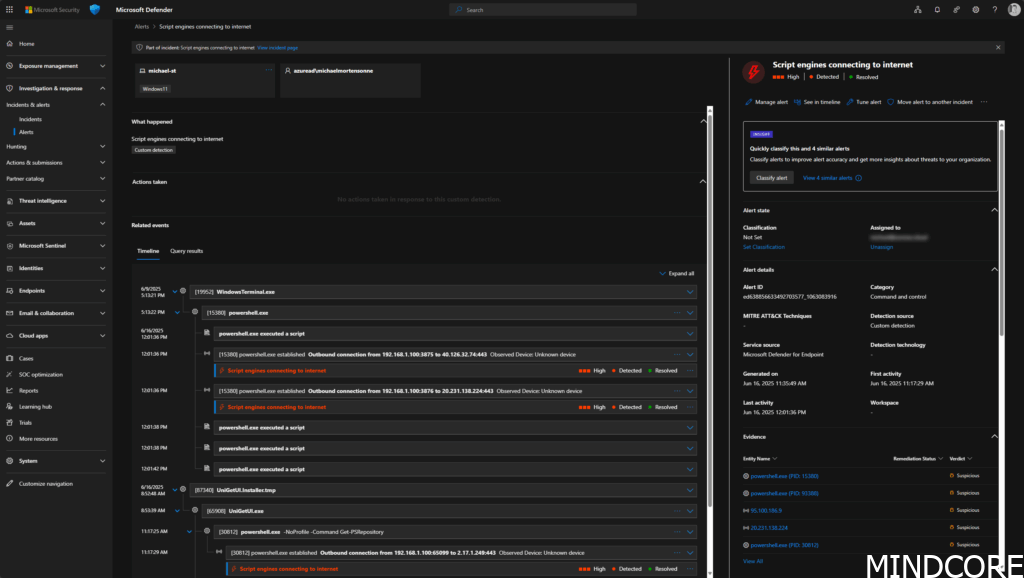Click the red lightning alert icon
Screen dimensions: 1024x578
coord(753,71)
